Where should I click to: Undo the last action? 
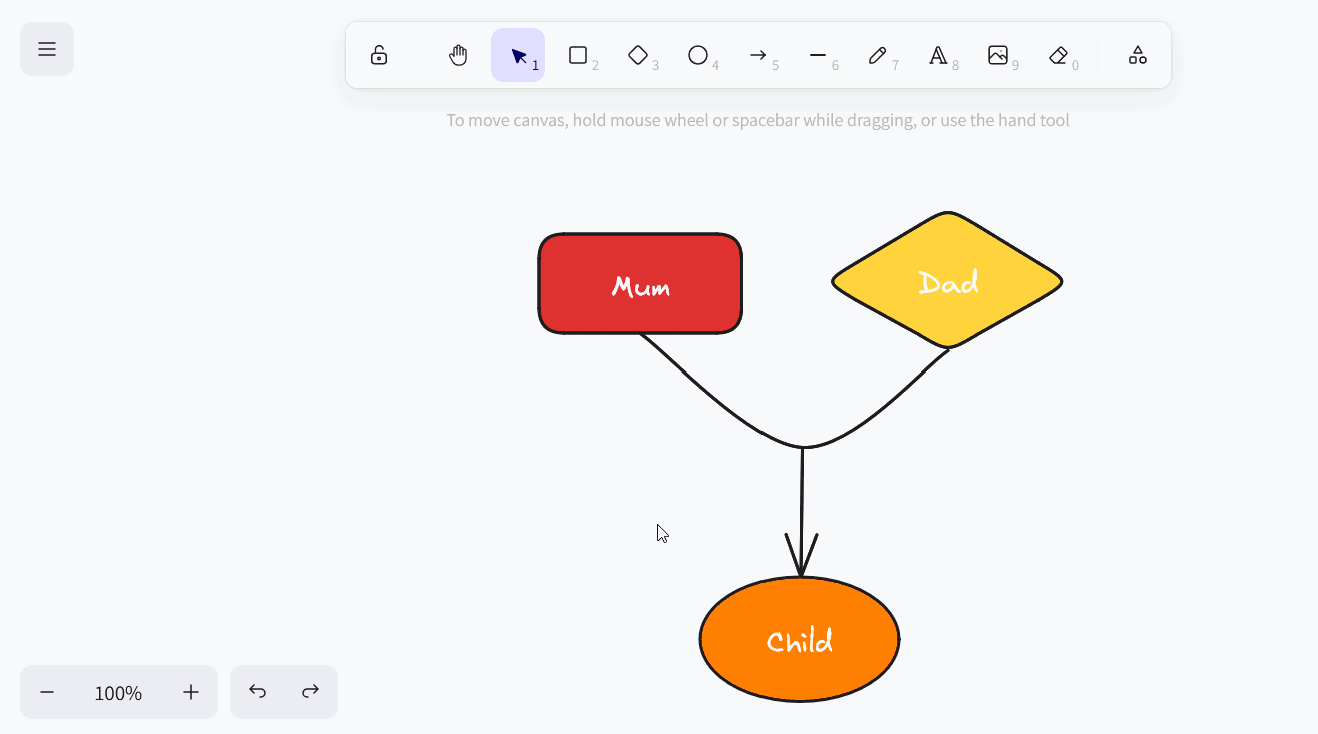257,692
